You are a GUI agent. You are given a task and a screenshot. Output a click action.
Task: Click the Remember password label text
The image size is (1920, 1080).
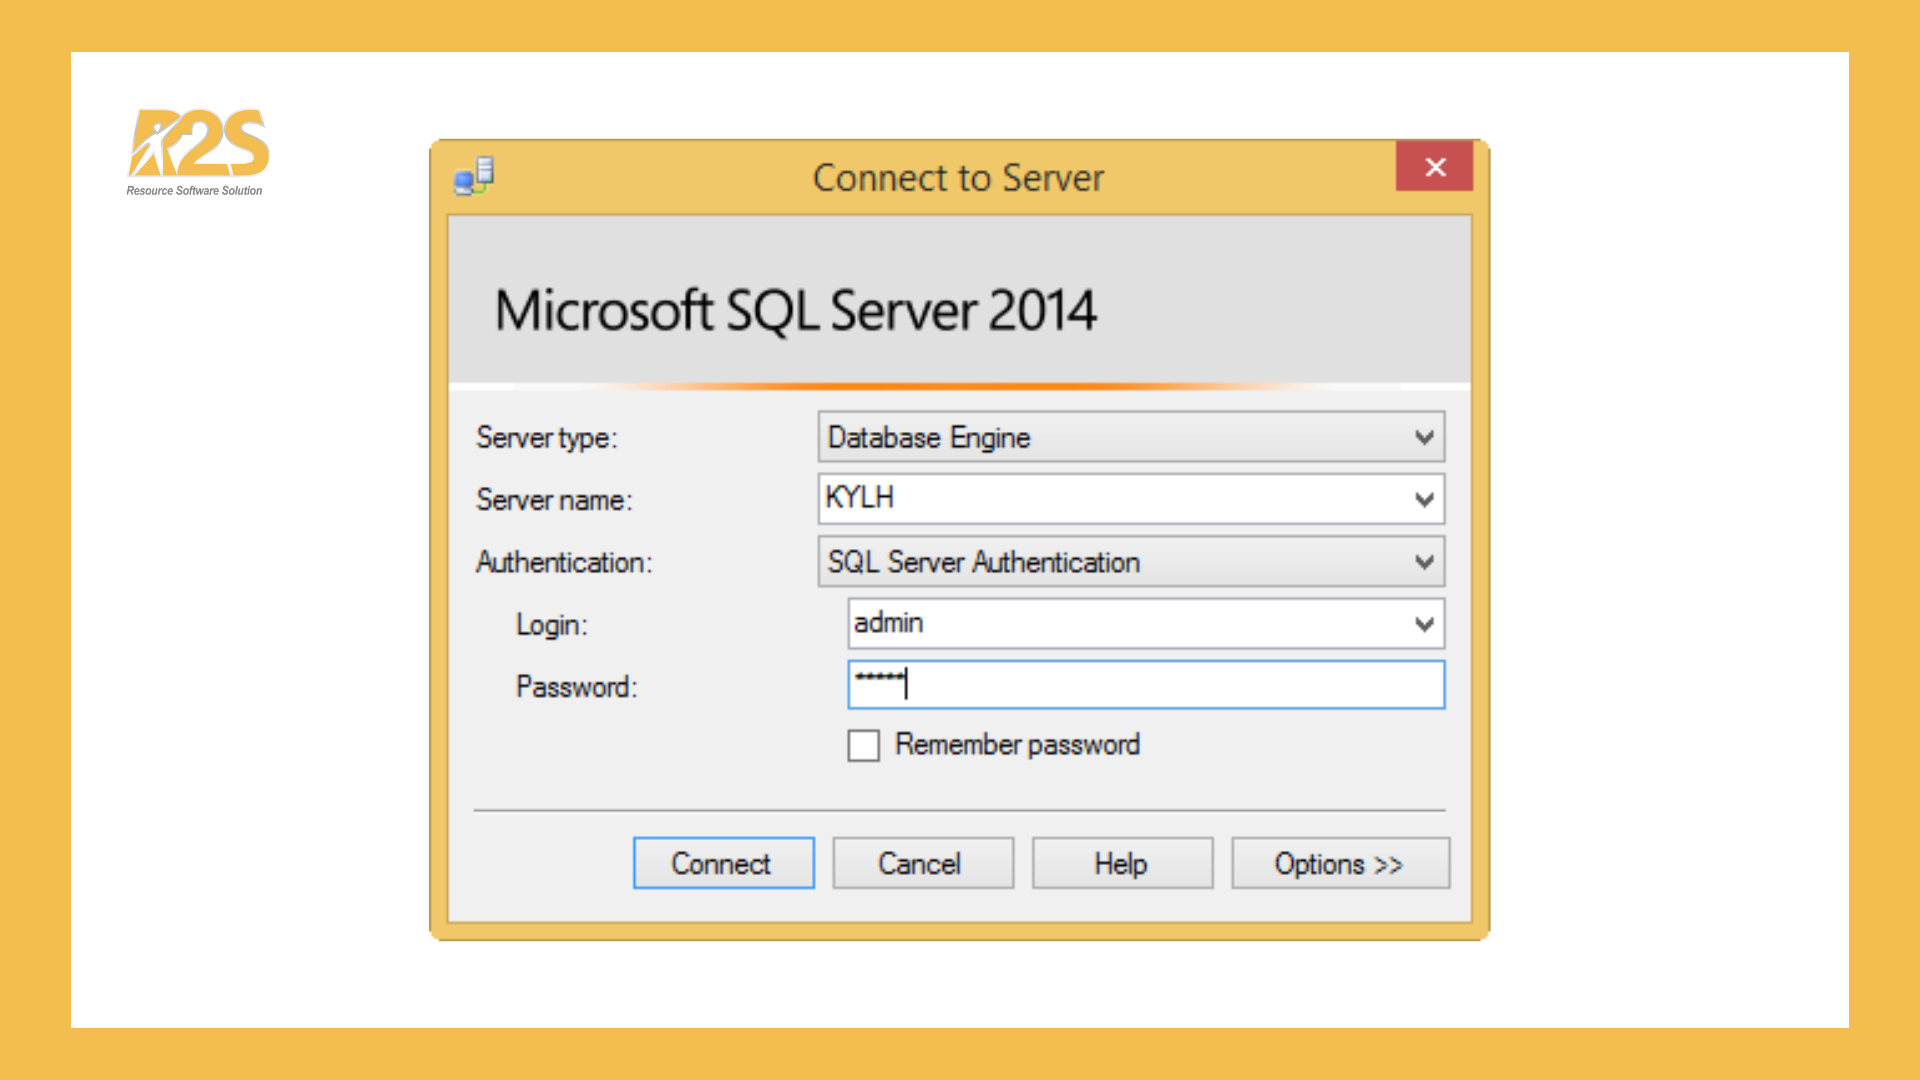pos(1016,745)
